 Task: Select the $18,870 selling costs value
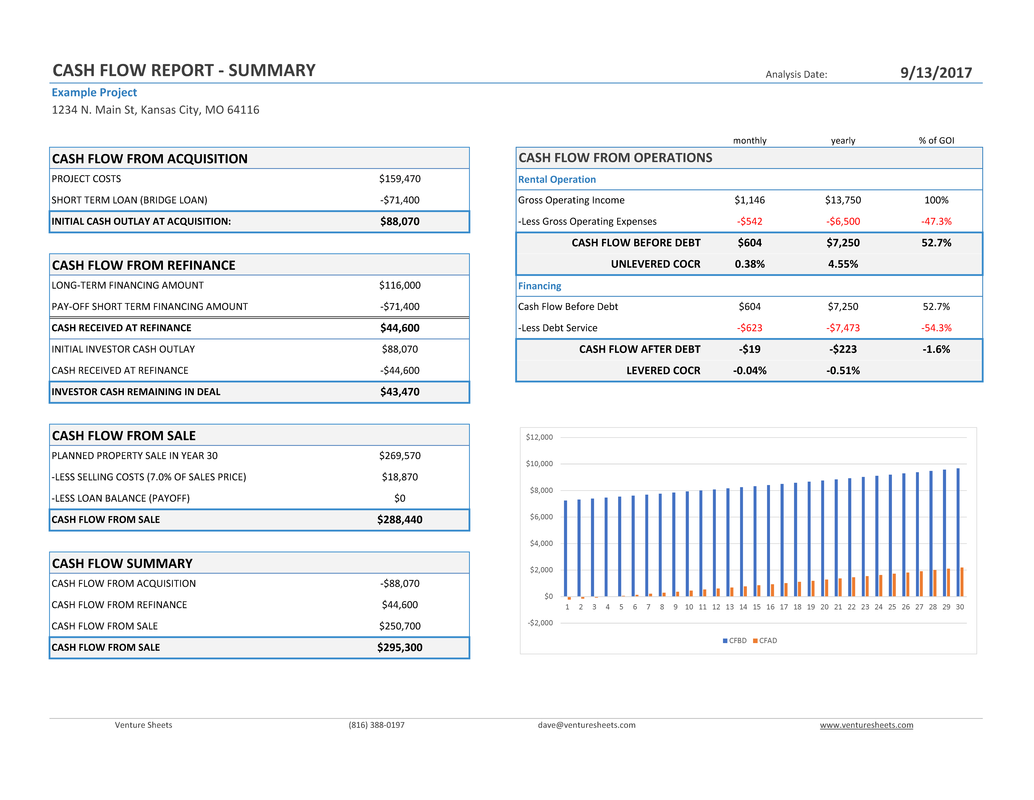(400, 477)
